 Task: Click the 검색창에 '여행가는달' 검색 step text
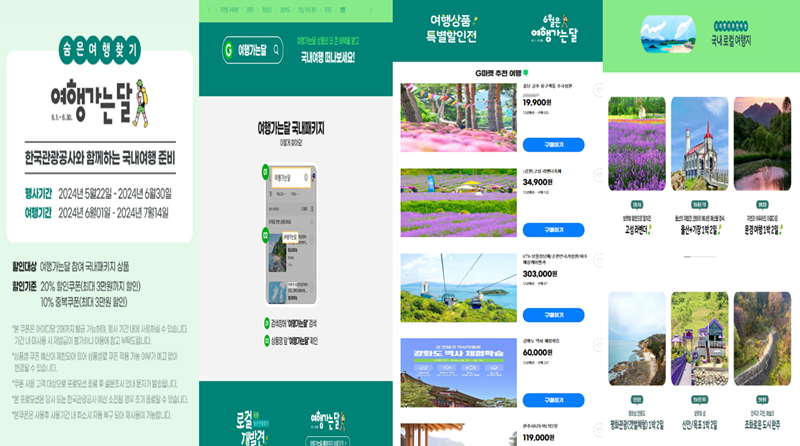pyautogui.click(x=294, y=324)
